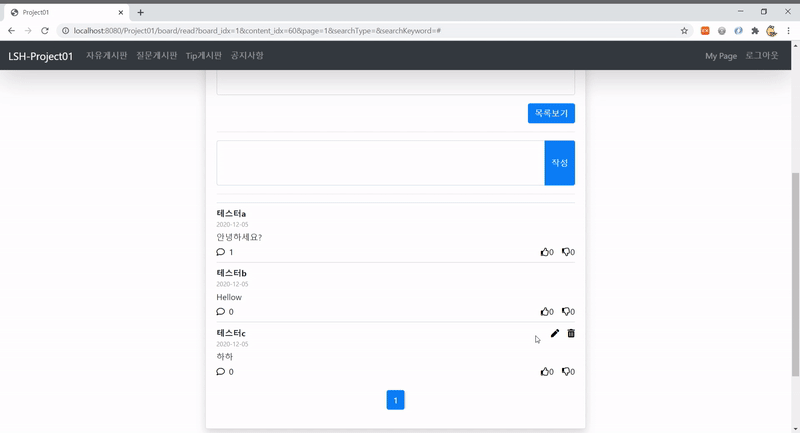Thumbs down the 하하 comment

566,372
